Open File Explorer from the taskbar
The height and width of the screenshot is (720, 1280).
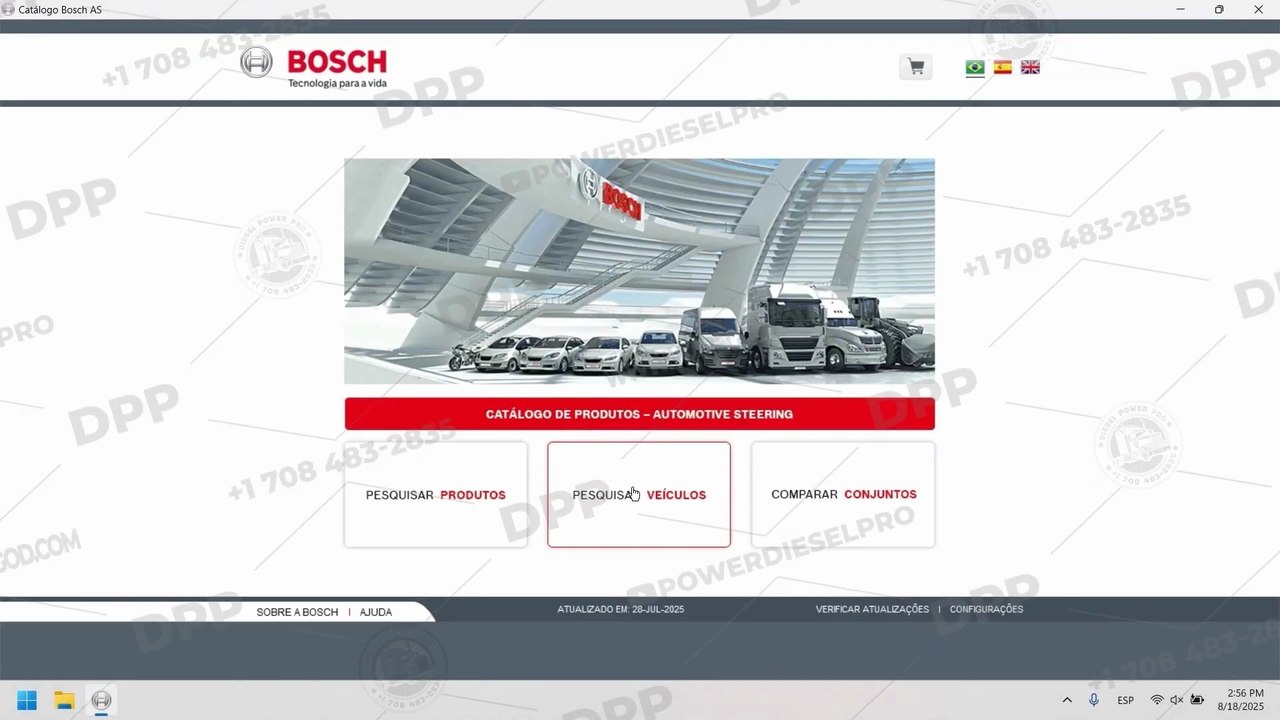click(64, 700)
